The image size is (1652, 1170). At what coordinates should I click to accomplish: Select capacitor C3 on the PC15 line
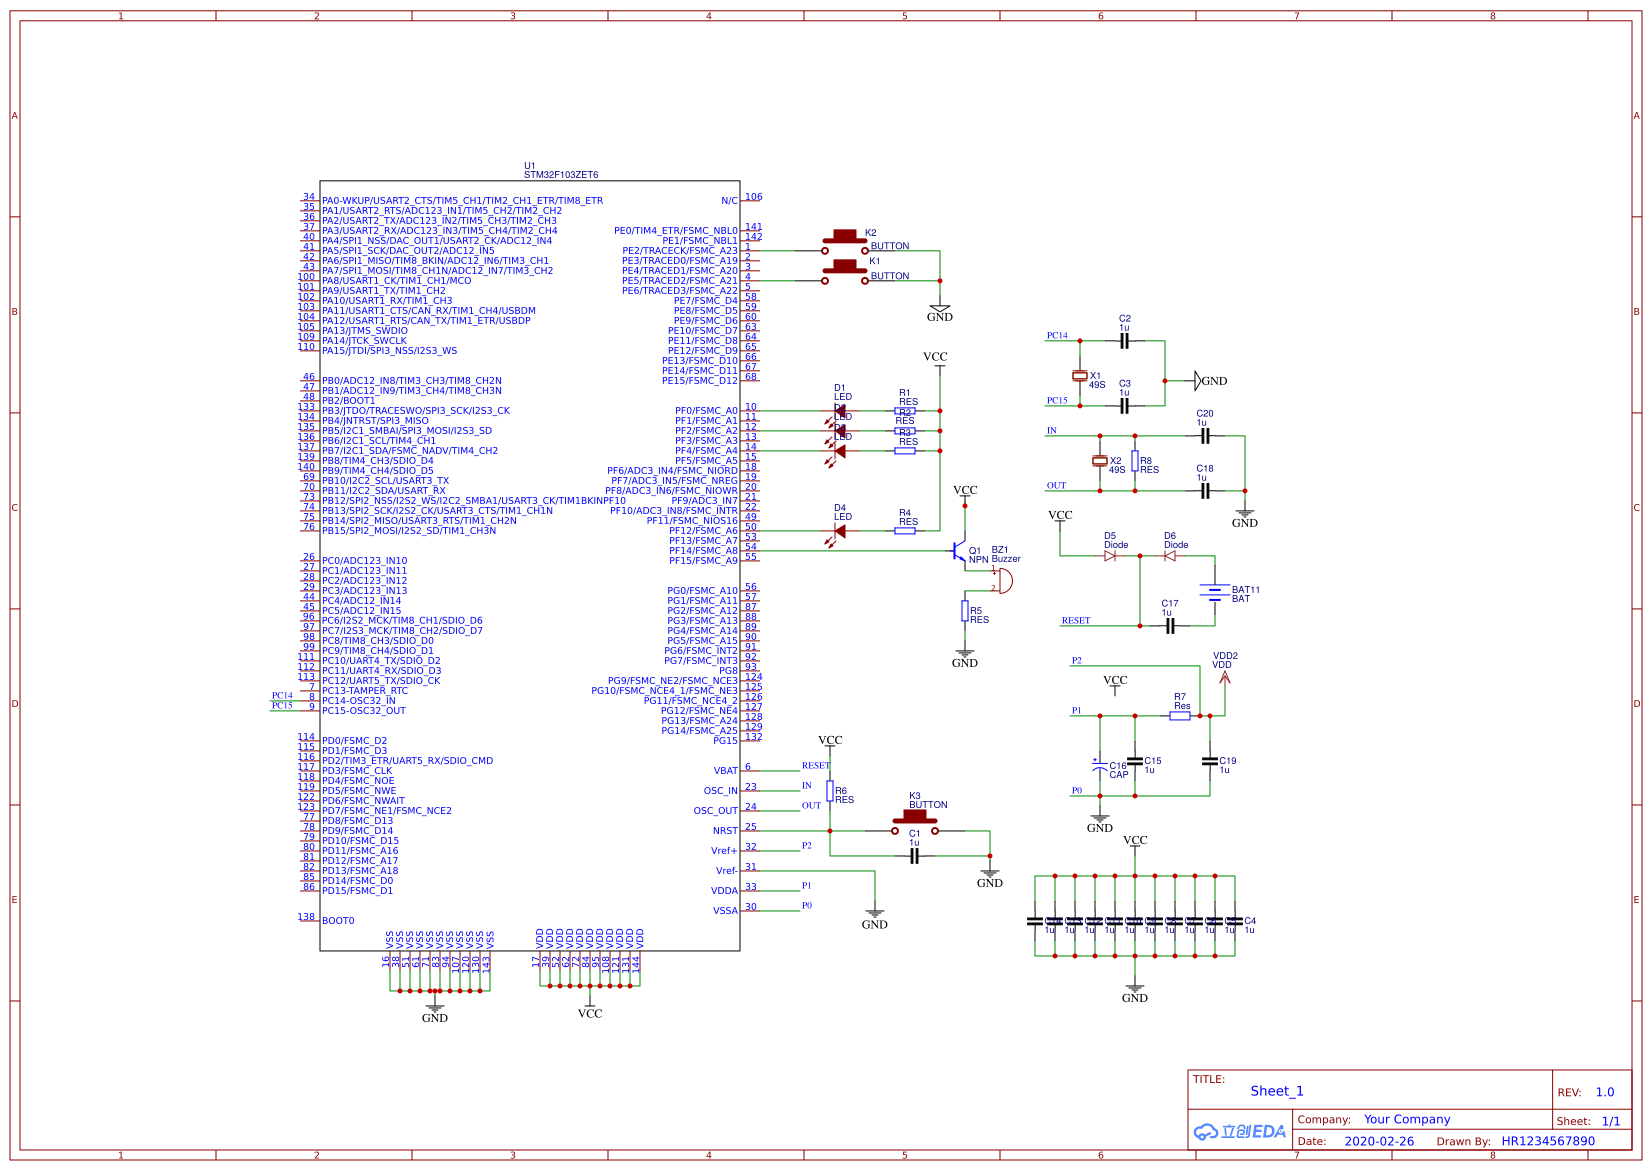pos(1124,406)
